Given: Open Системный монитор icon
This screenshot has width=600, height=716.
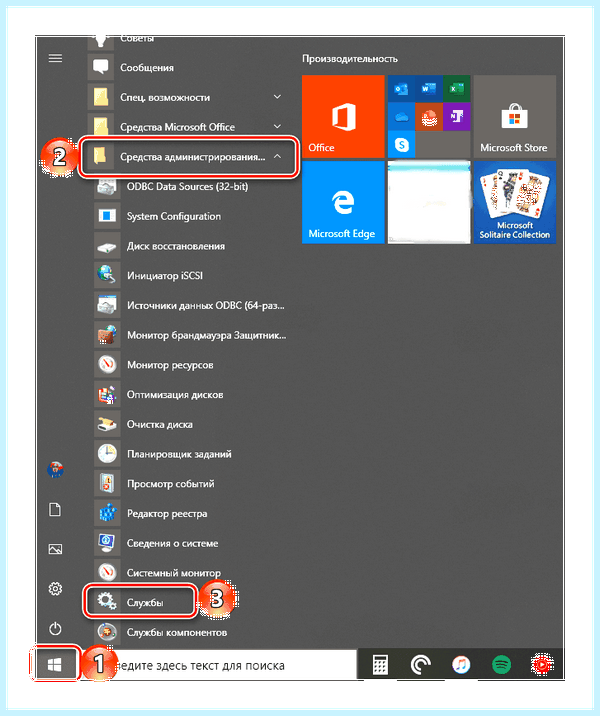Looking at the screenshot, I should coord(107,573).
